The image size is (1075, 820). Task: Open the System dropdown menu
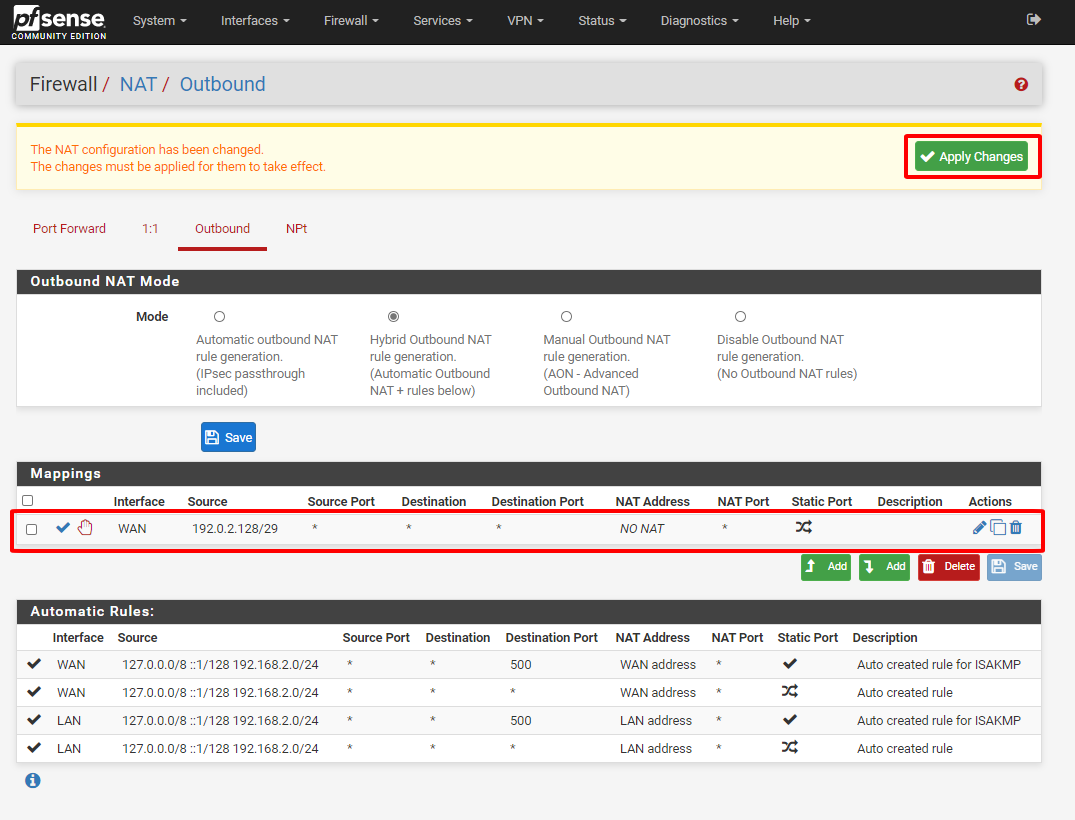[160, 21]
